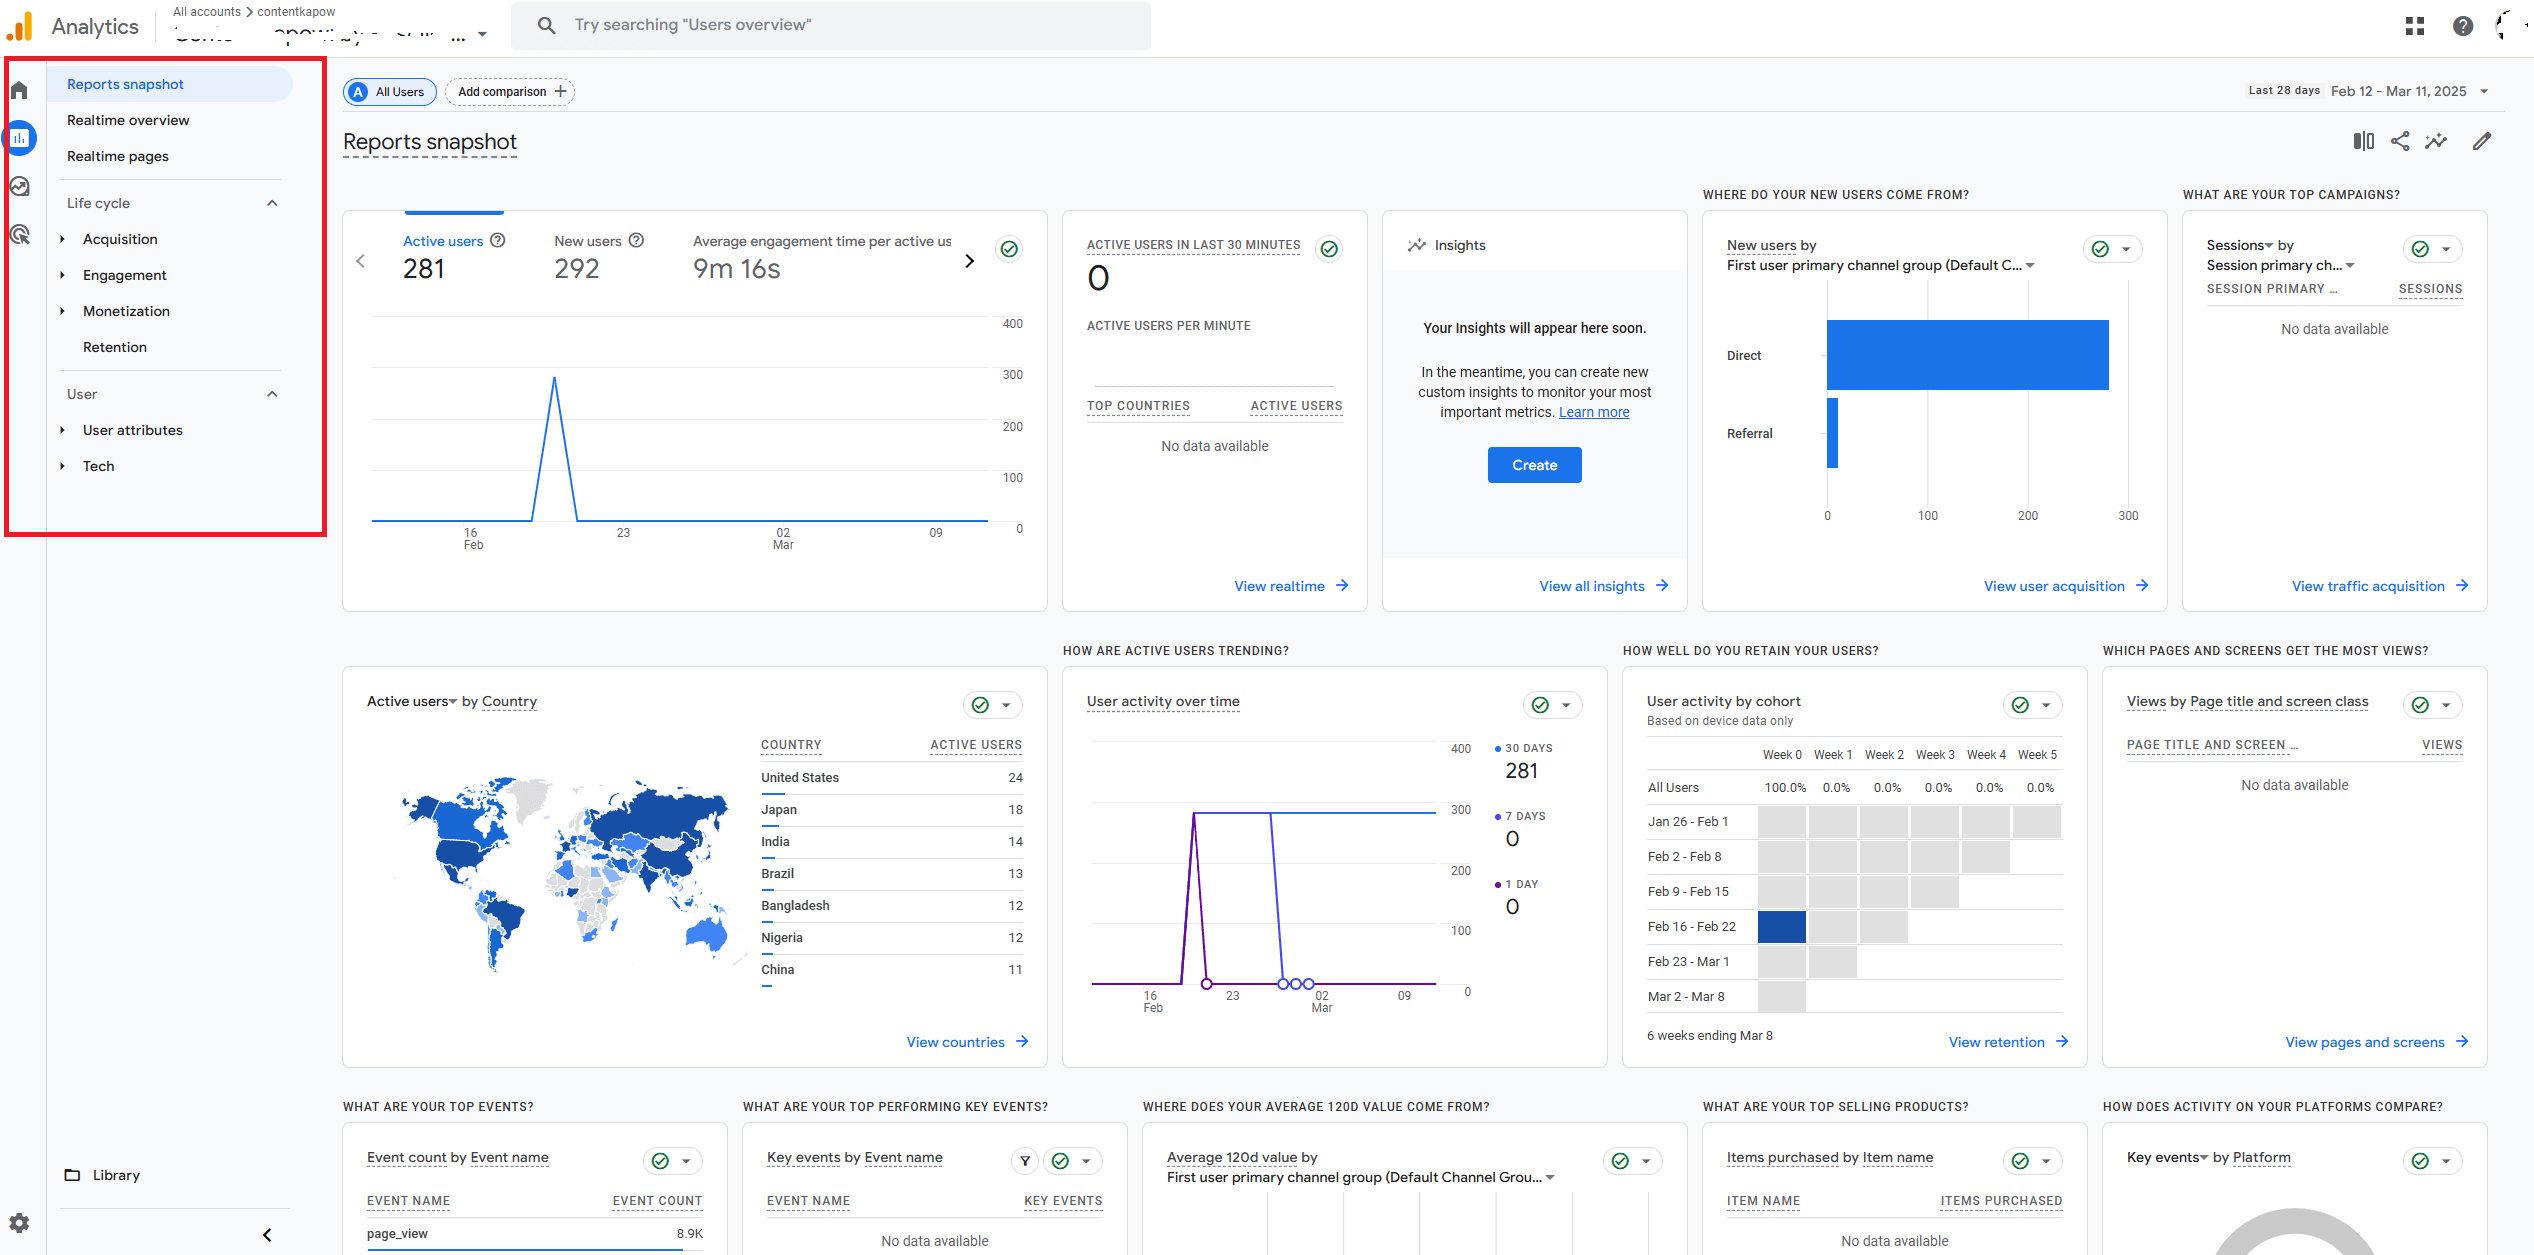Click View realtime link
Viewport: 2534px width, 1255px height.
[1291, 586]
